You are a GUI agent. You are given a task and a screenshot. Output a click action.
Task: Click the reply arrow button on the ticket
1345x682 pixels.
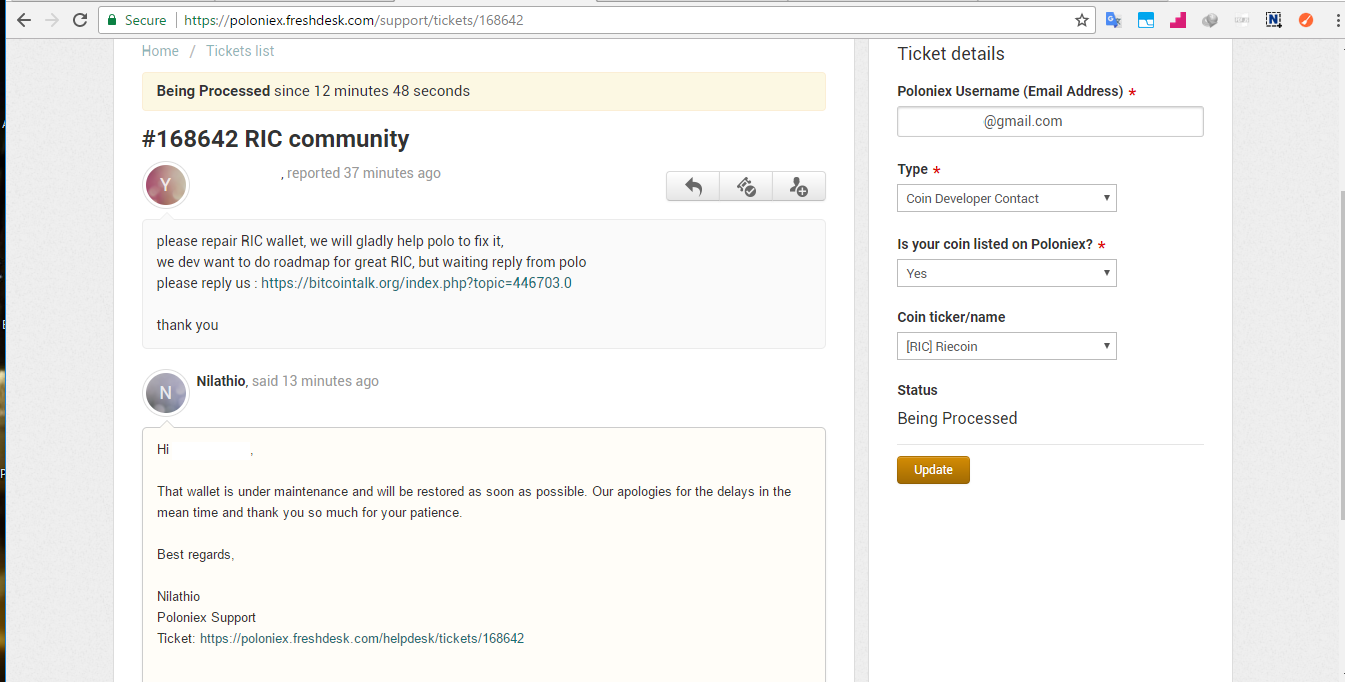tap(693, 186)
